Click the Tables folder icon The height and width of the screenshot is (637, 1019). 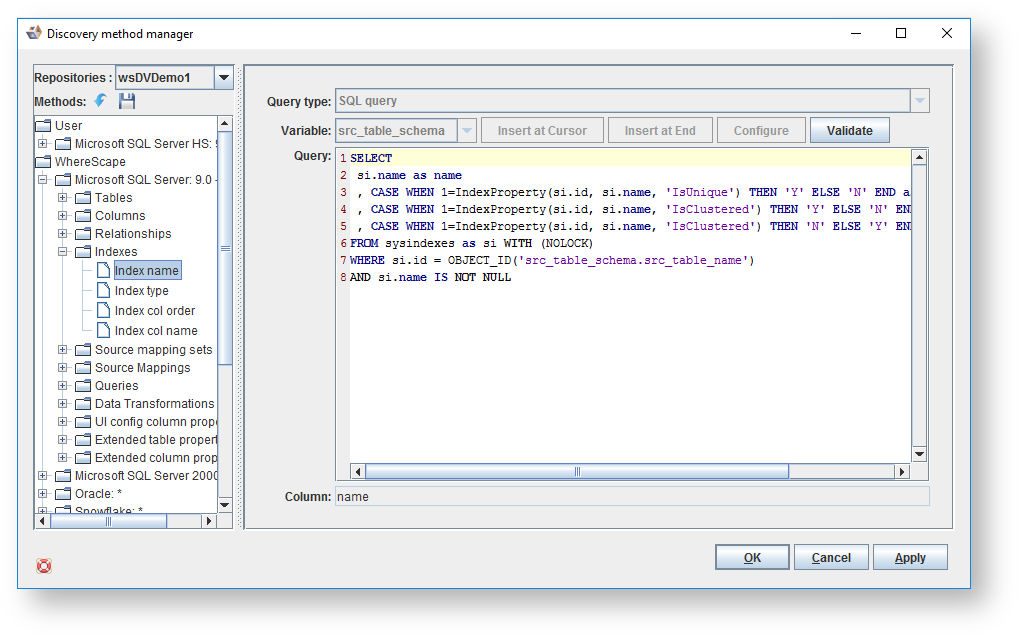click(x=83, y=198)
